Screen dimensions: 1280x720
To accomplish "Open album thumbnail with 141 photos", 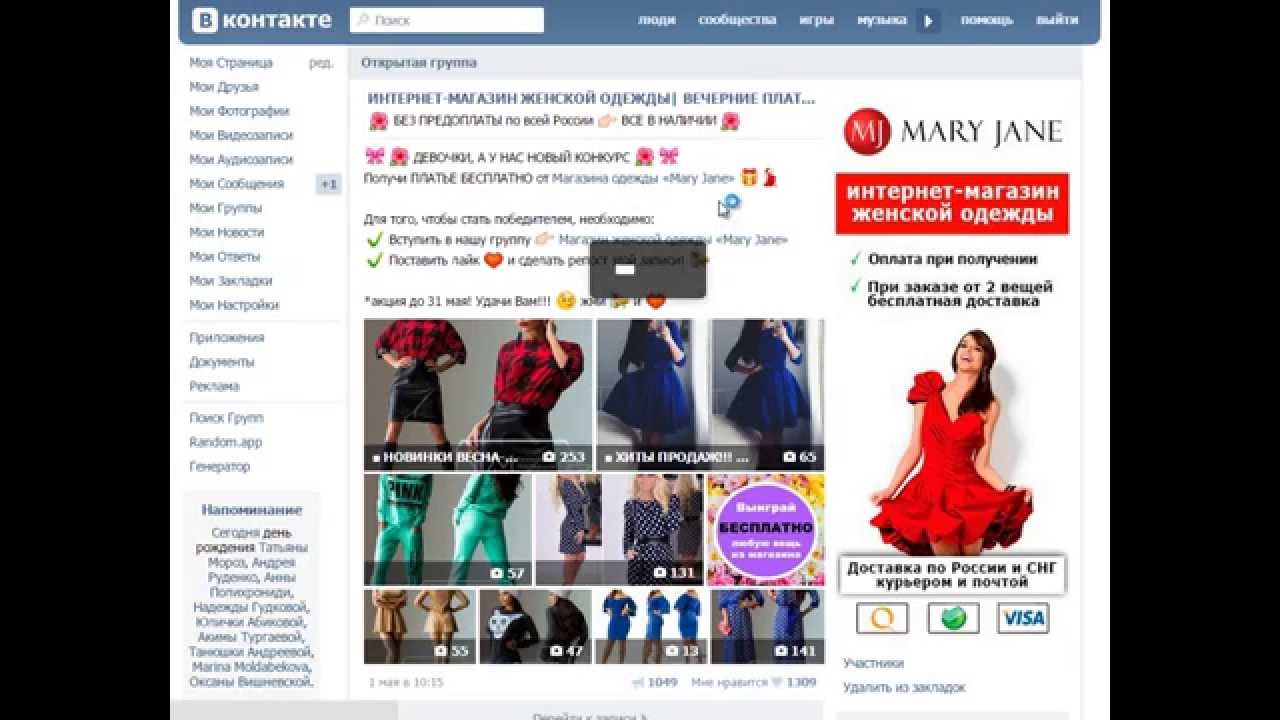I will click(x=768, y=627).
